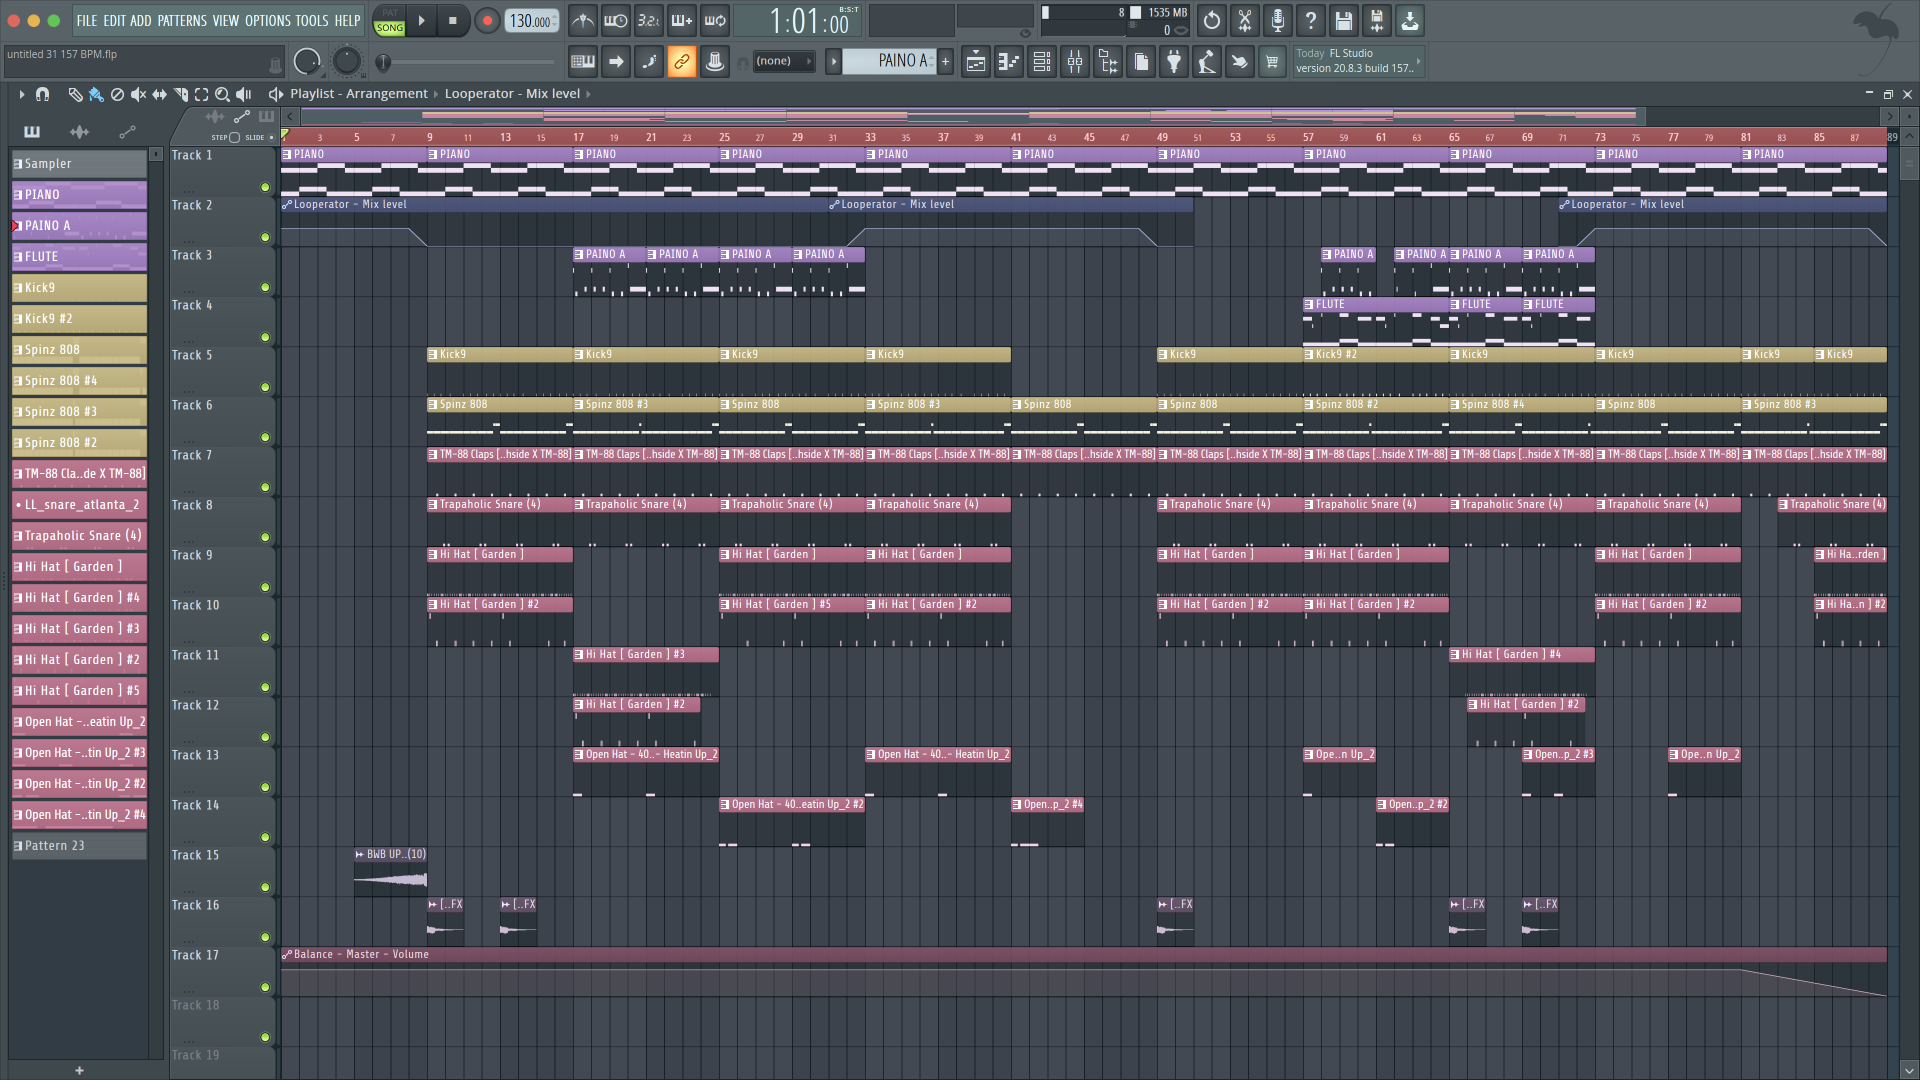Open the plugin picker plug icon
Image resolution: width=1920 pixels, height=1080 pixels.
coord(1174,62)
